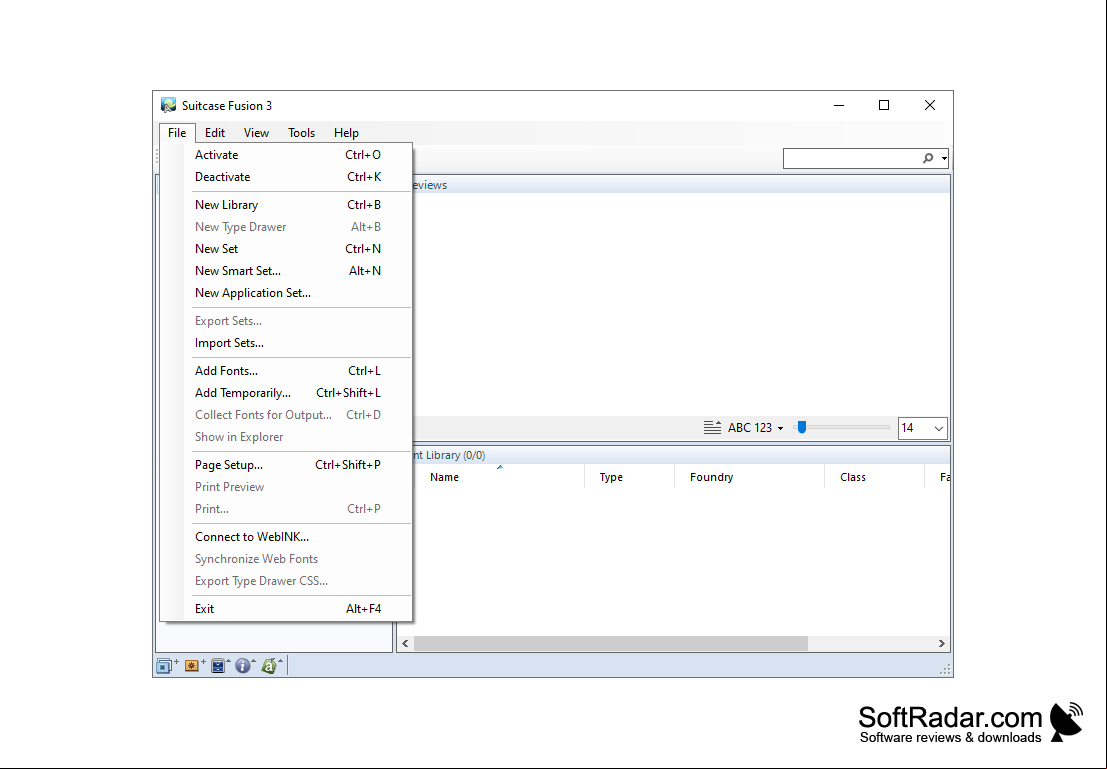Click the type drawer cabinet icon
The height and width of the screenshot is (769, 1107).
tap(220, 665)
